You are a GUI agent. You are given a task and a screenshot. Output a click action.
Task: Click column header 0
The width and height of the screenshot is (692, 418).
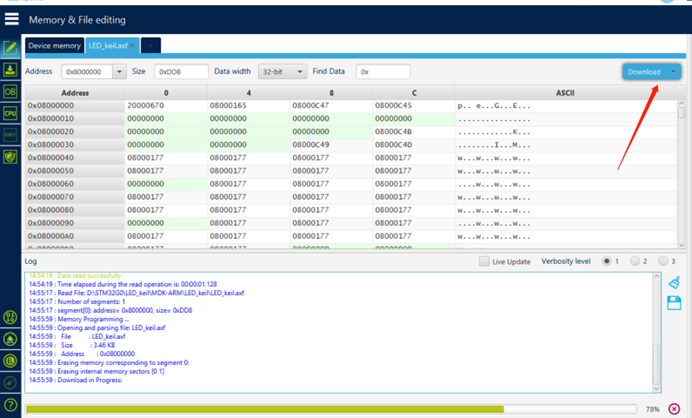[166, 93]
